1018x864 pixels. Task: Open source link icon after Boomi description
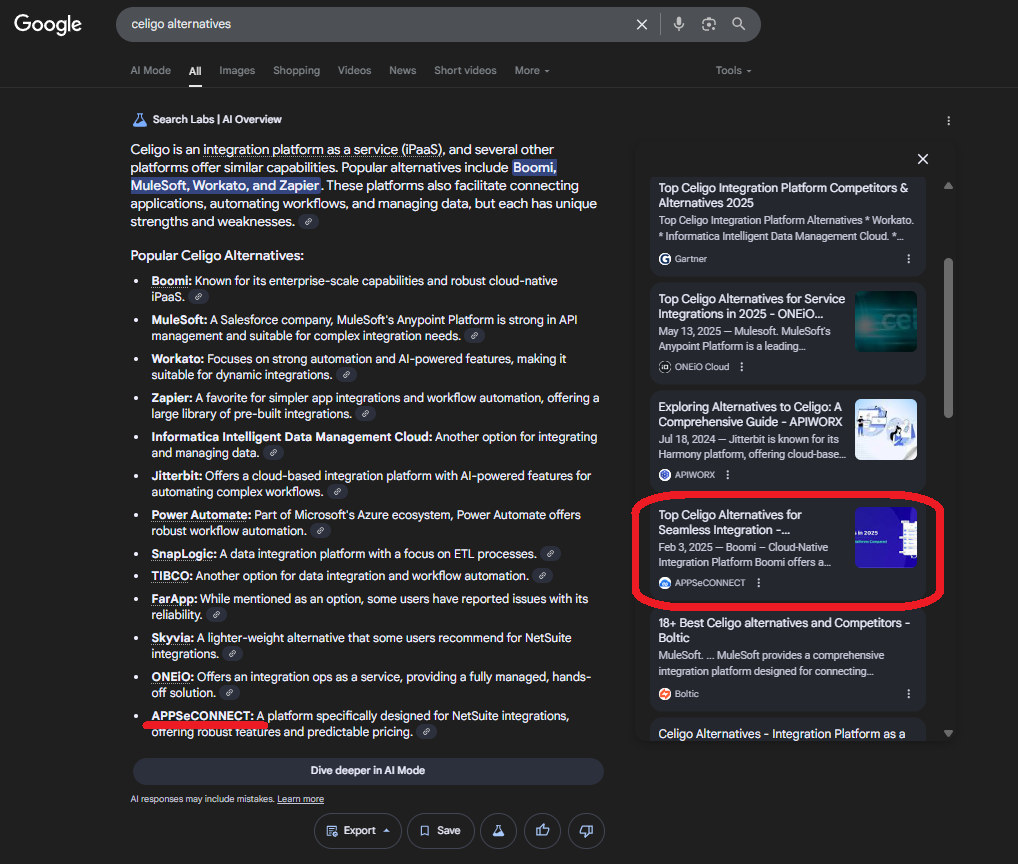[x=199, y=297]
